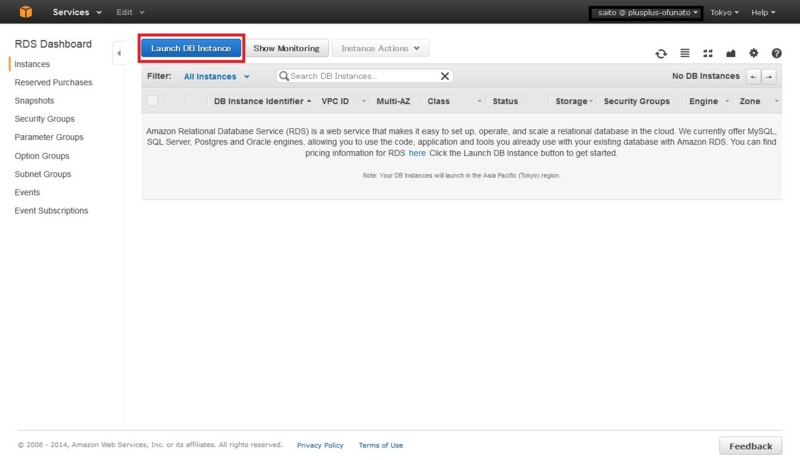Open Events in the sidebar
This screenshot has height=460, width=800.
[x=27, y=192]
